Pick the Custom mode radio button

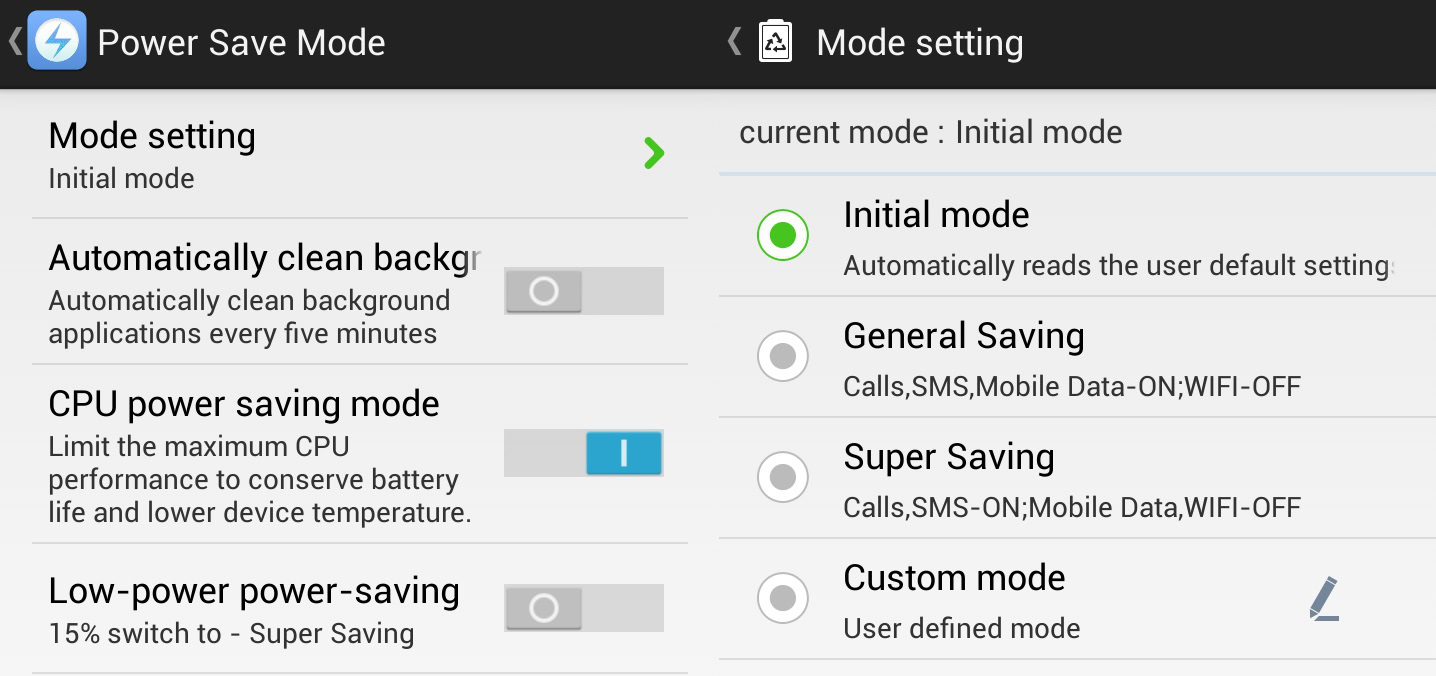(x=783, y=598)
